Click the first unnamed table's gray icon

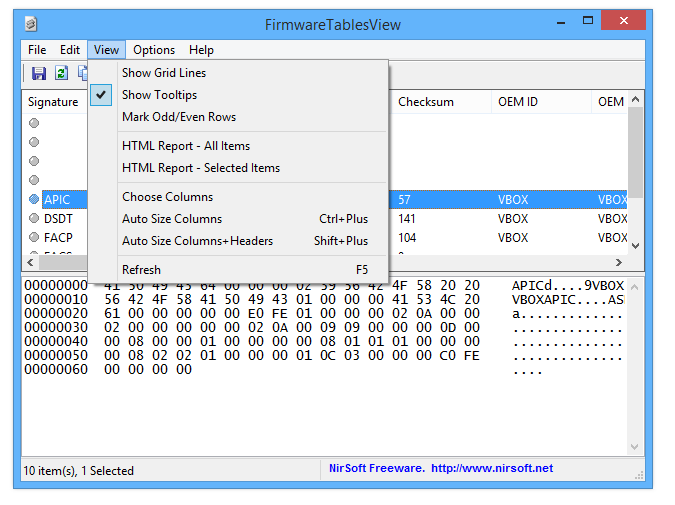point(34,123)
